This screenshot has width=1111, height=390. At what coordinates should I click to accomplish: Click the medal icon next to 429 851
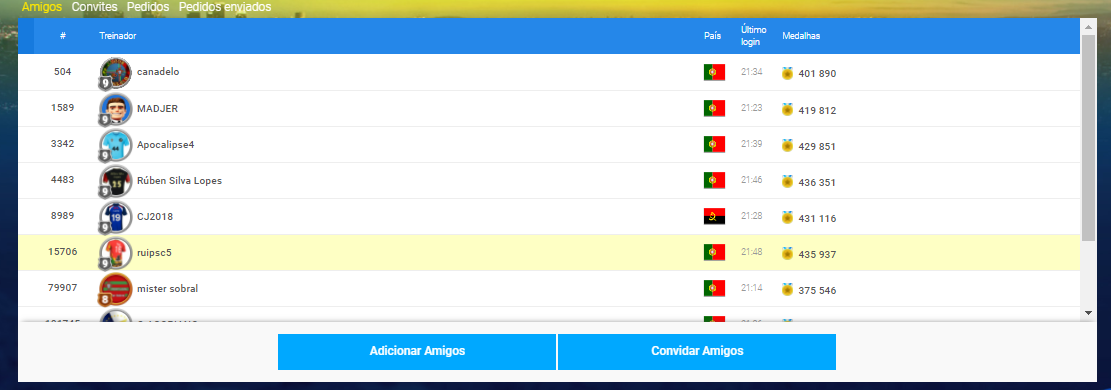point(787,145)
